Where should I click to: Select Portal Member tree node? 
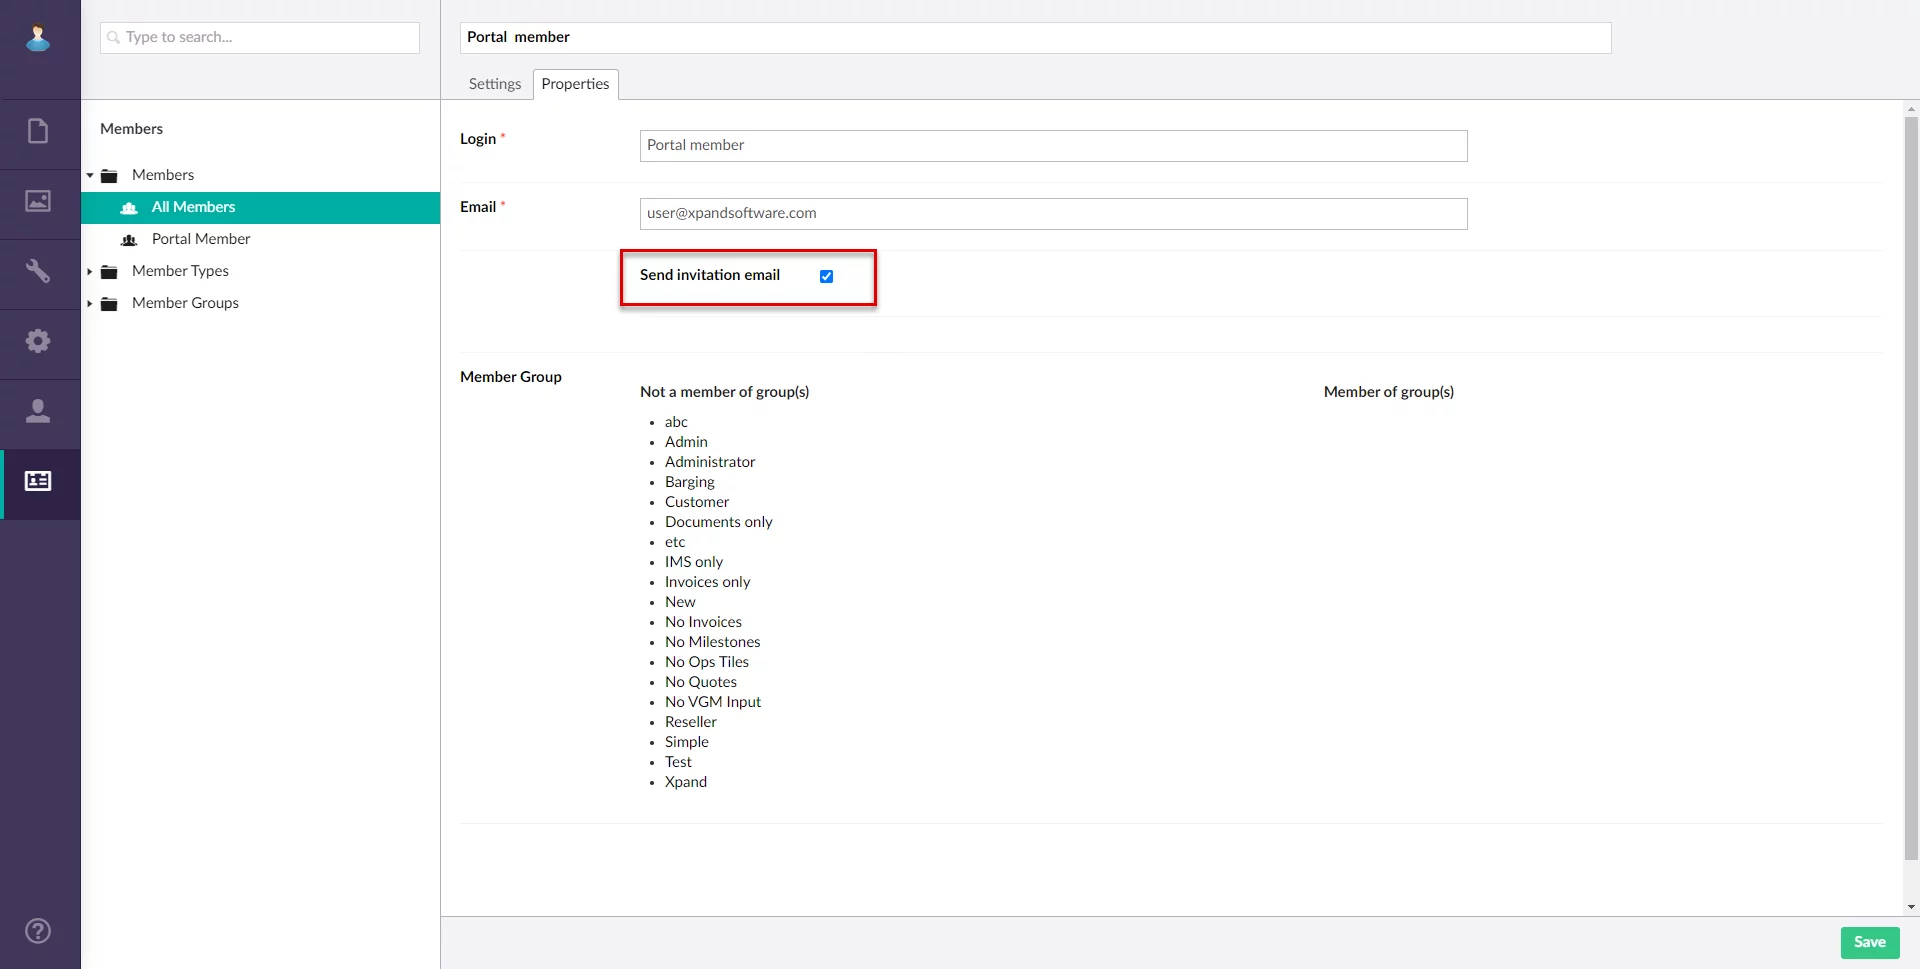click(200, 239)
